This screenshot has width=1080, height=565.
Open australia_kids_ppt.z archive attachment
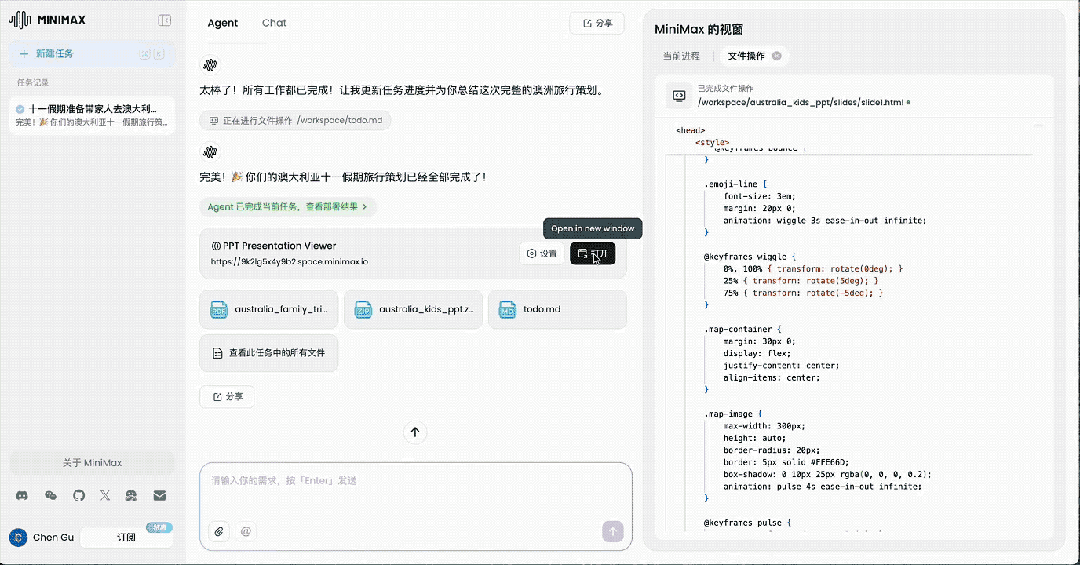tap(413, 309)
